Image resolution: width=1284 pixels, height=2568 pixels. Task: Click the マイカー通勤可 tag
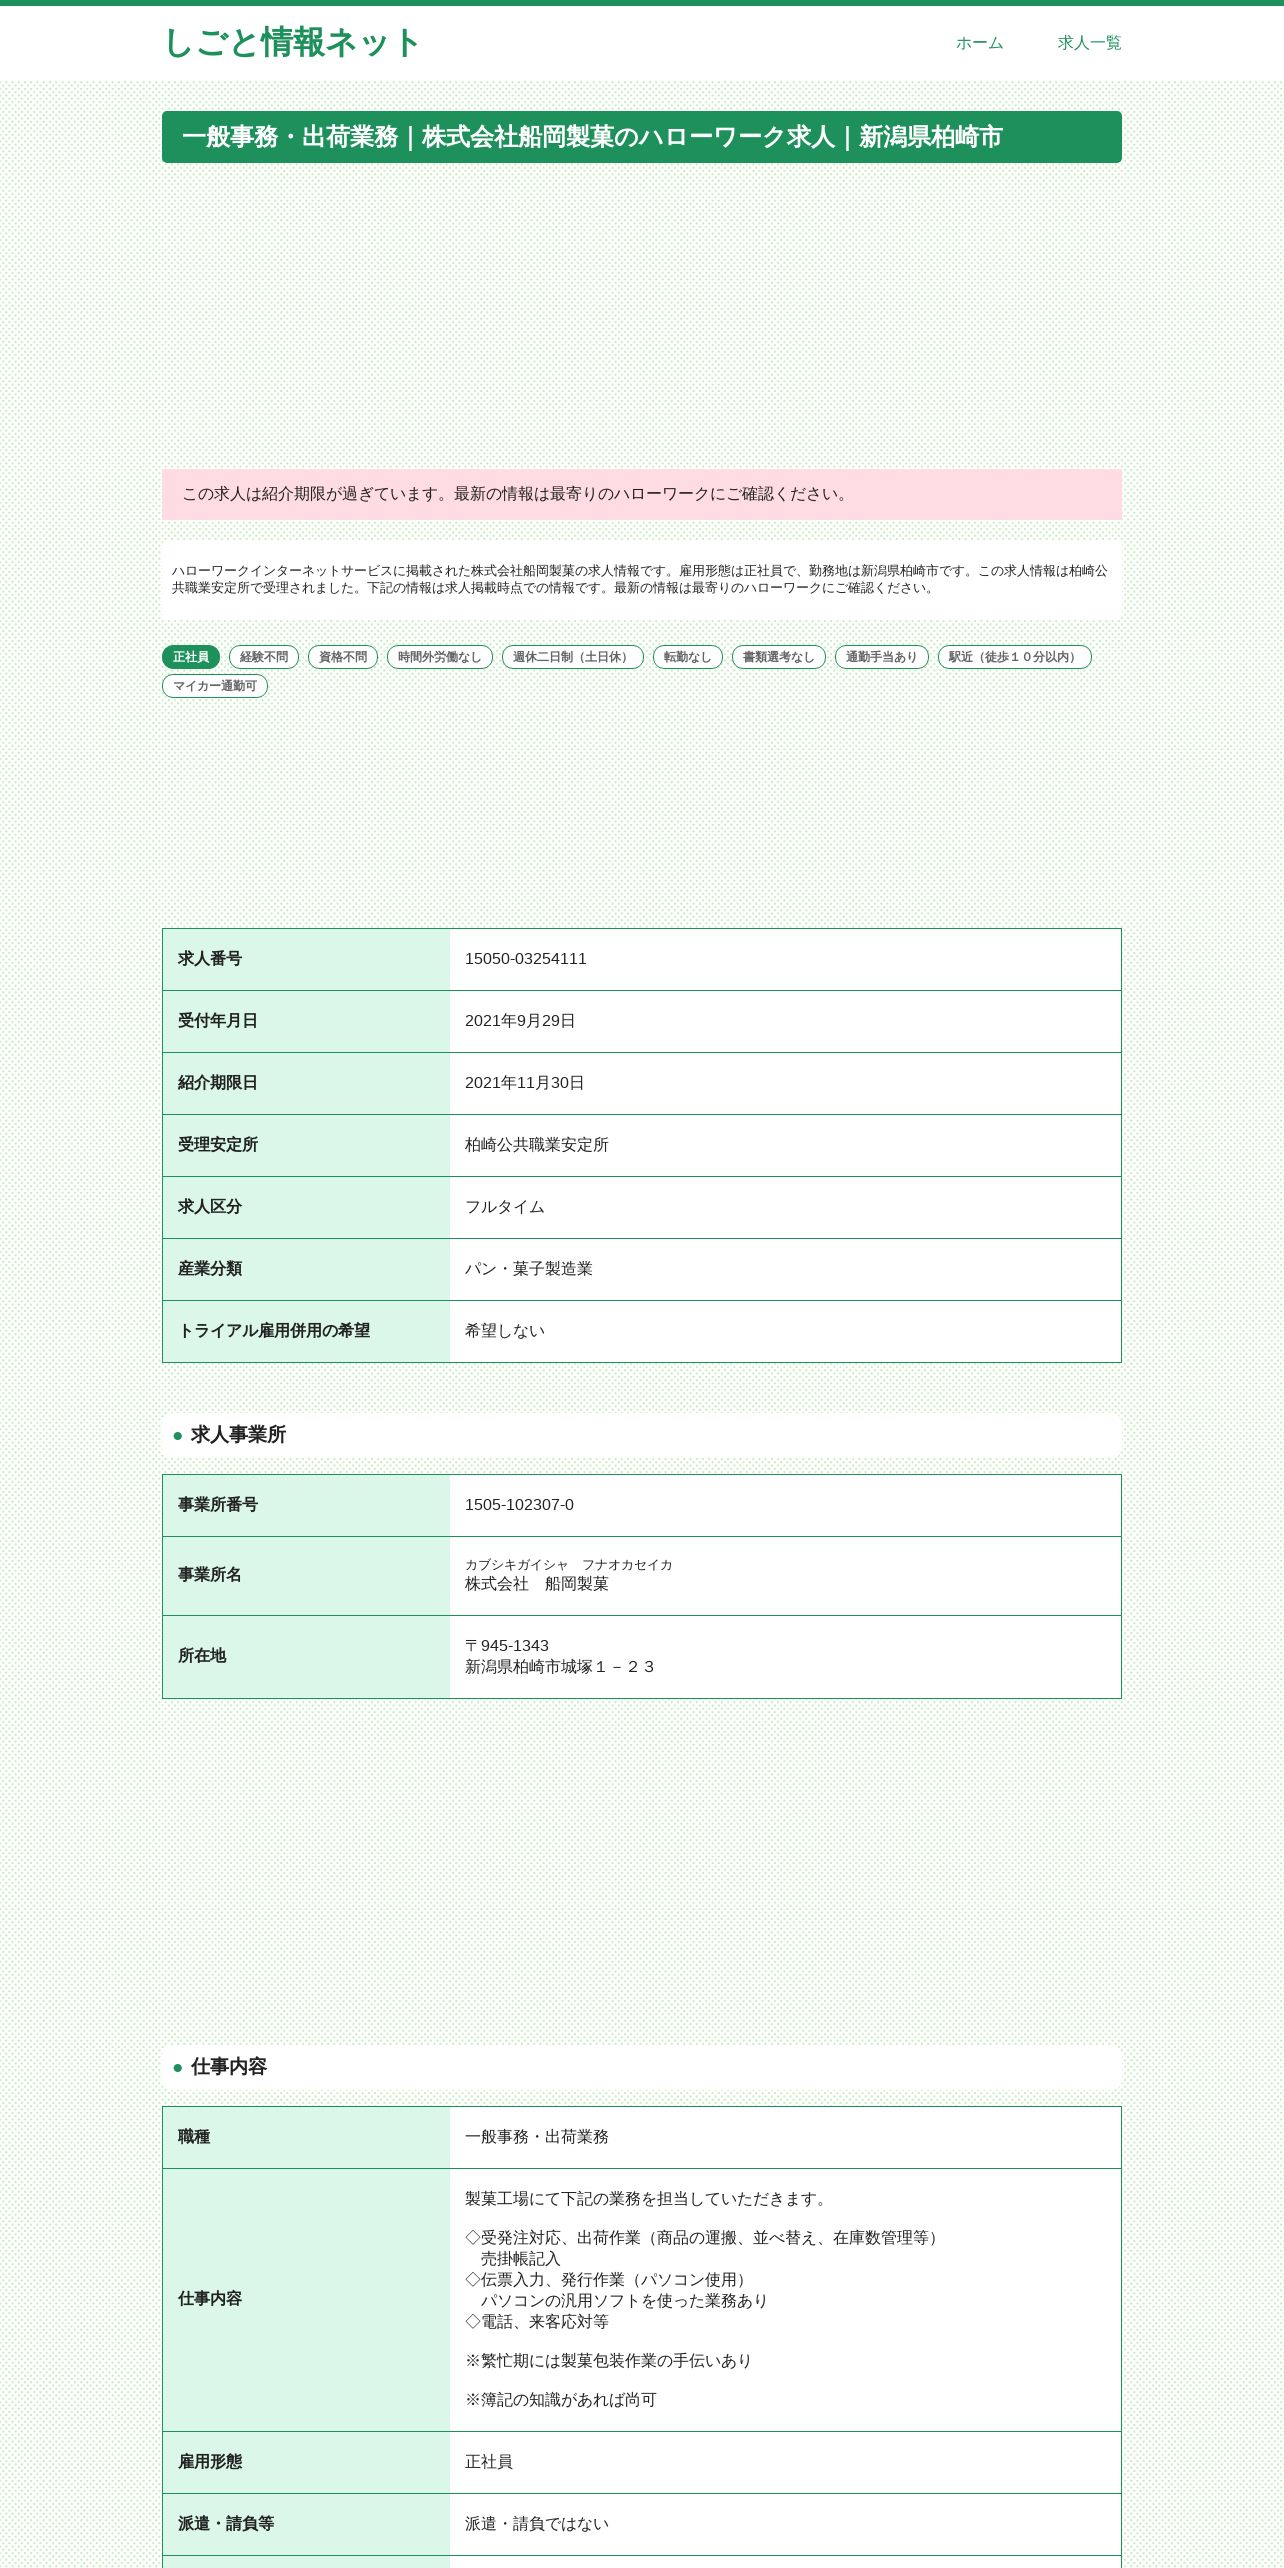pyautogui.click(x=215, y=686)
